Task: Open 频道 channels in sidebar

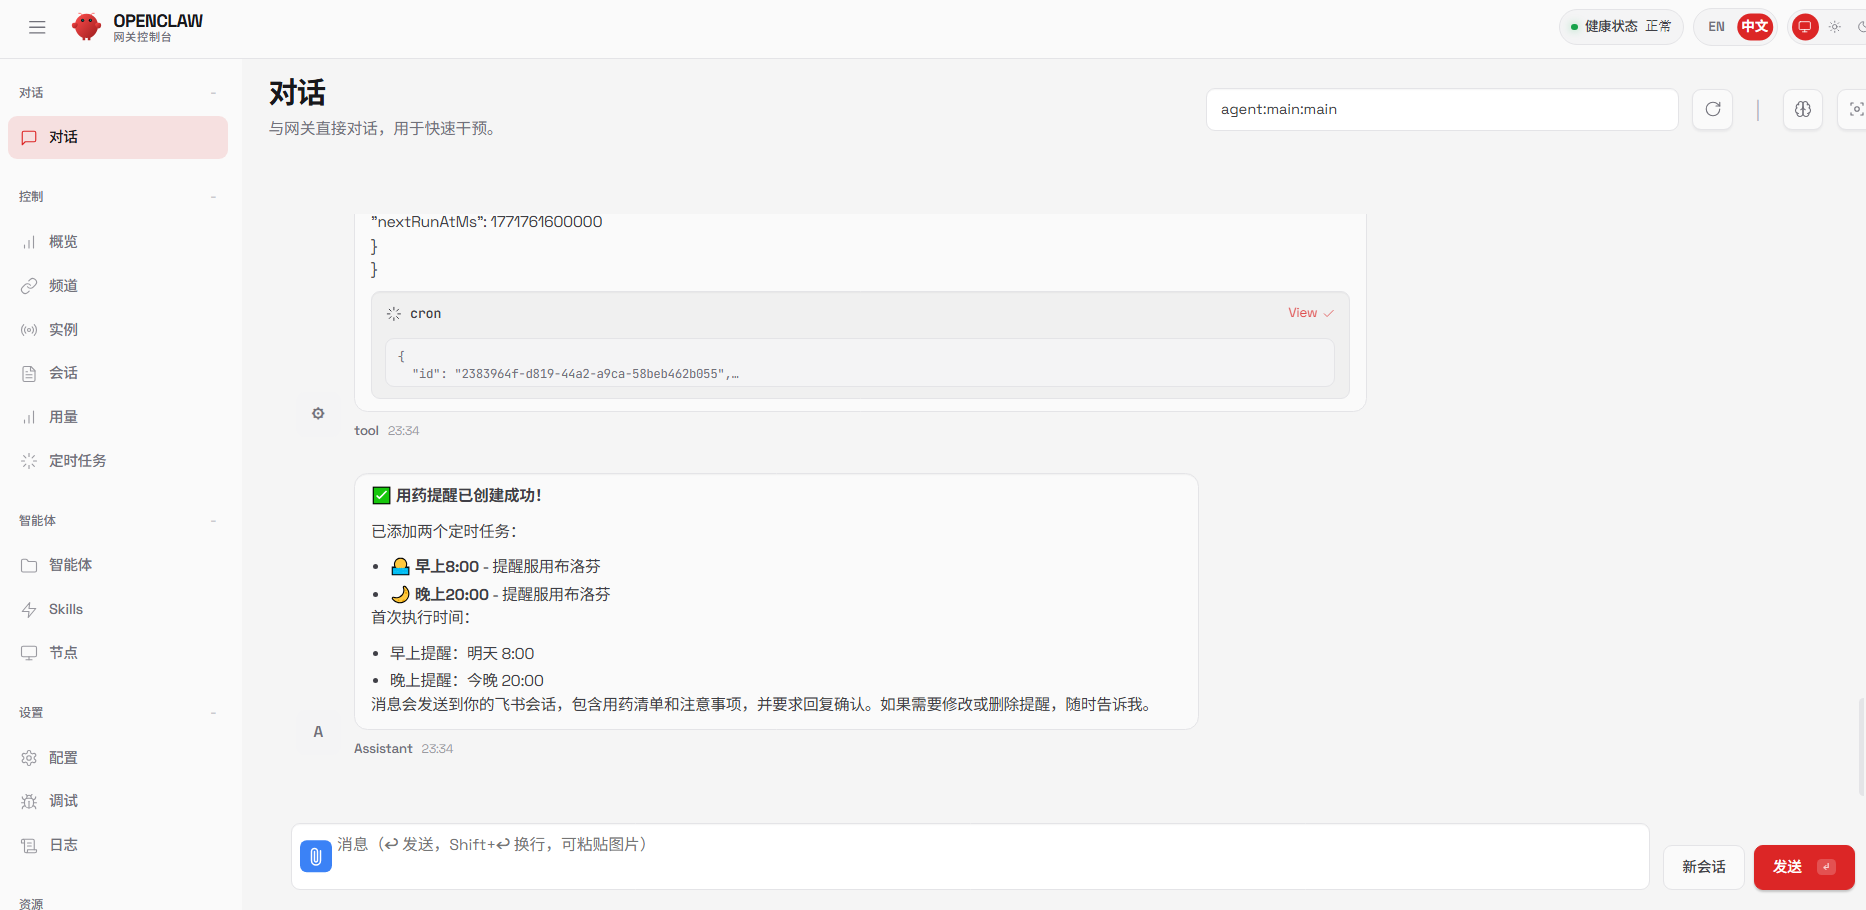Action: coord(63,286)
